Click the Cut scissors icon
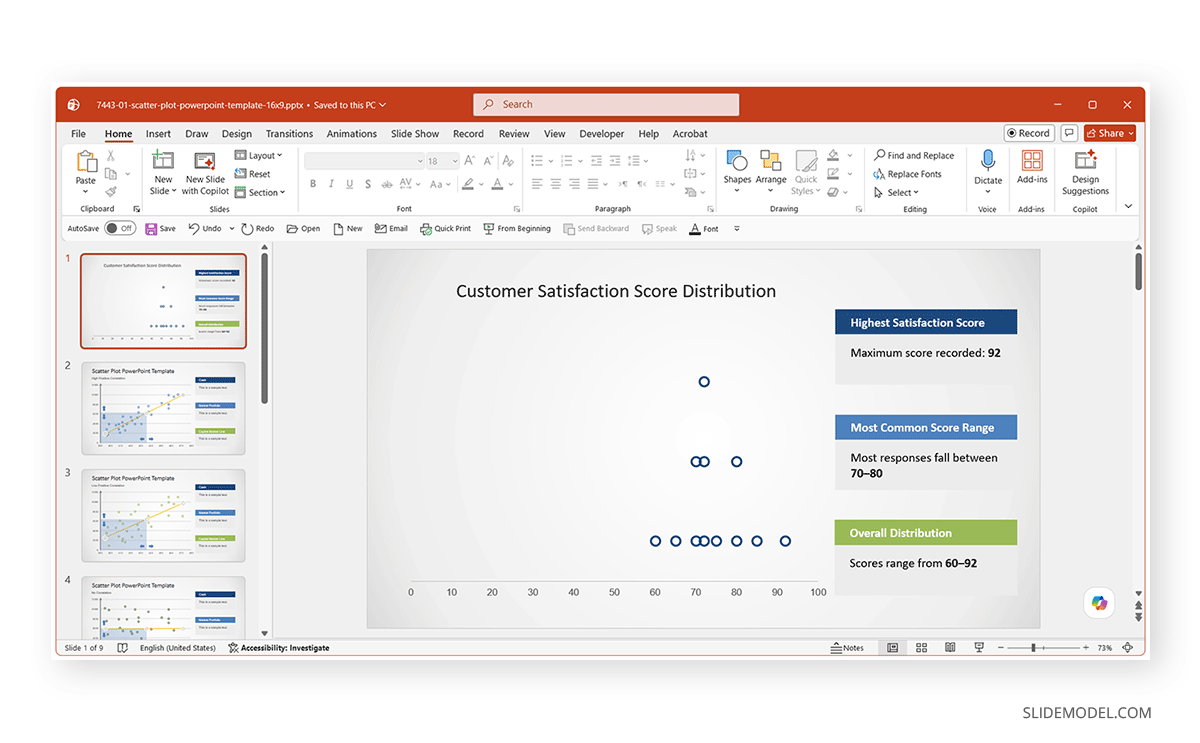Viewport: 1200px width, 743px height. (x=111, y=156)
